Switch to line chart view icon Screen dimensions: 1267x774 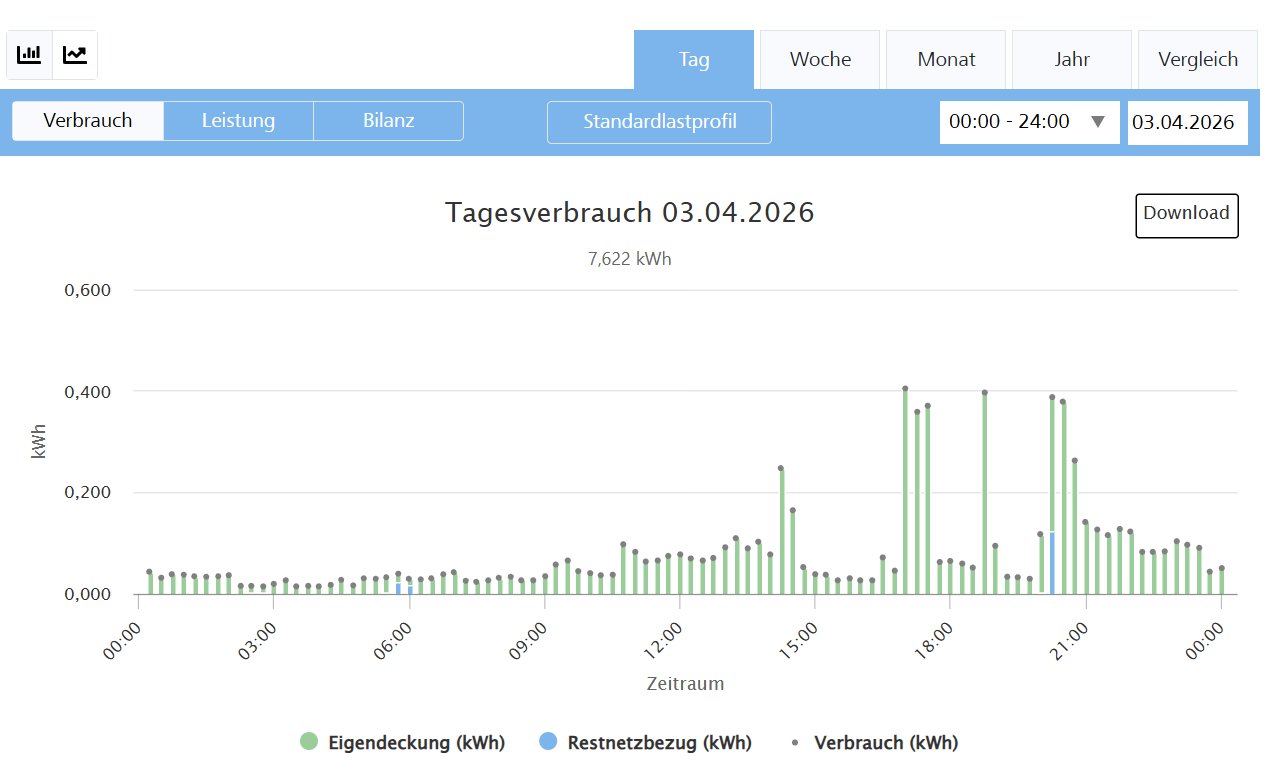(75, 55)
